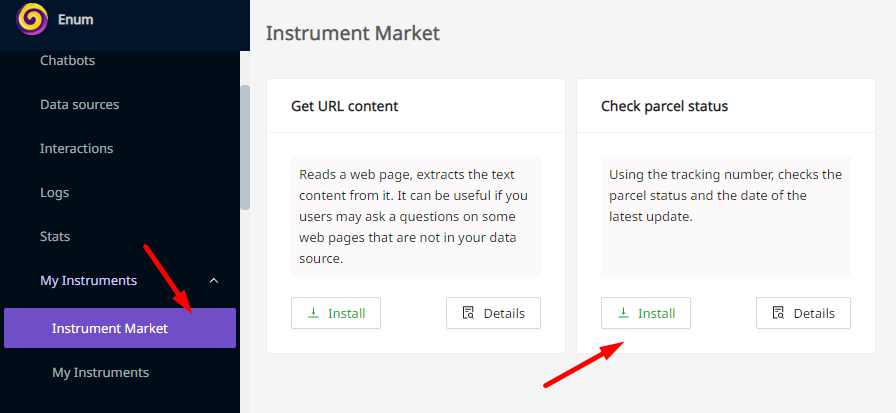Screen dimensions: 896x413
Task: Select highlighted Instrument Market item
Action: [x=120, y=328]
